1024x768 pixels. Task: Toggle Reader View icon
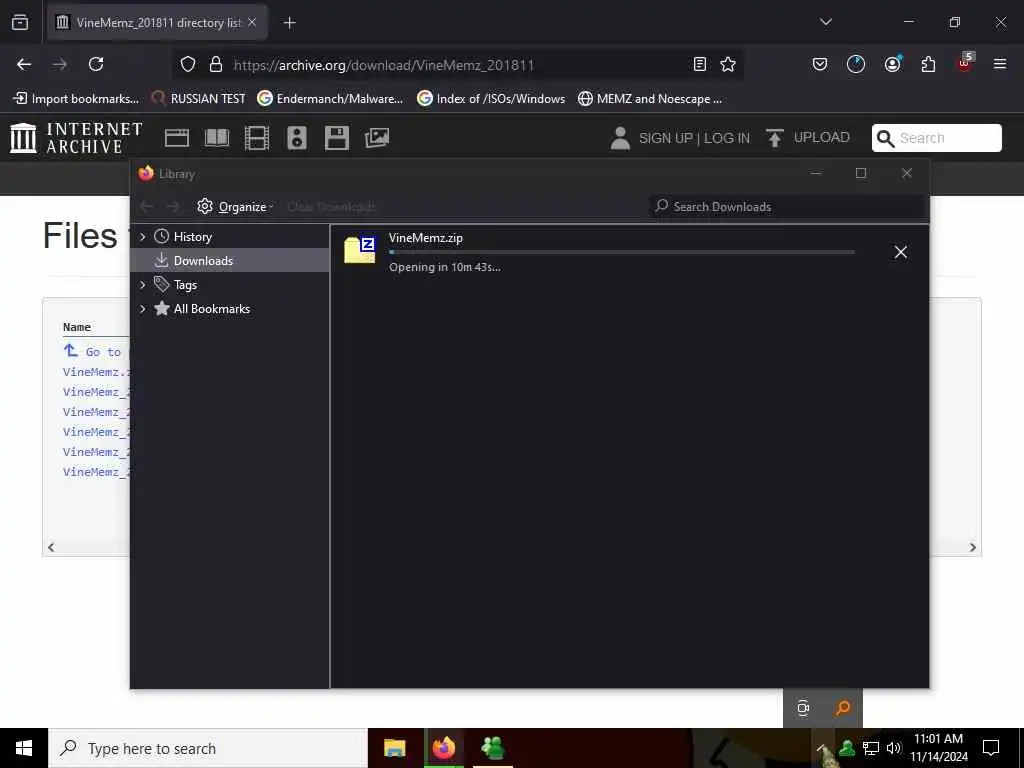pos(699,64)
